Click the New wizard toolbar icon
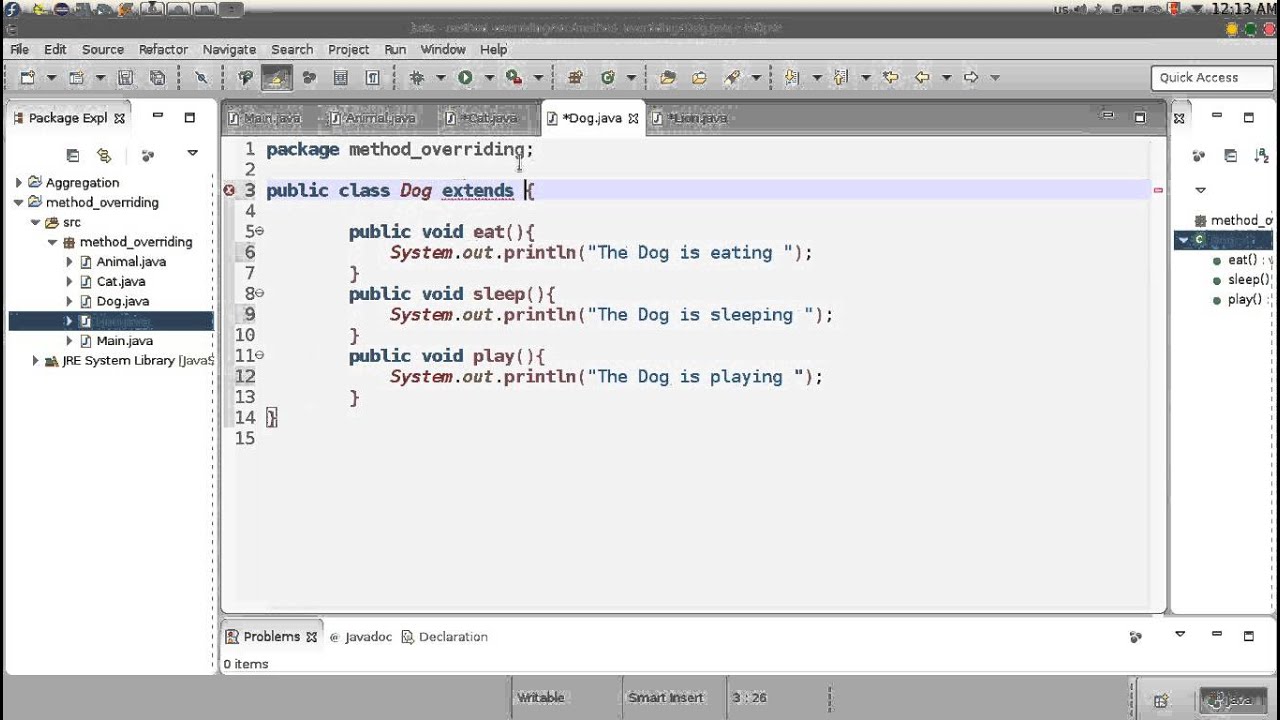Viewport: 1280px width, 720px height. (28, 77)
